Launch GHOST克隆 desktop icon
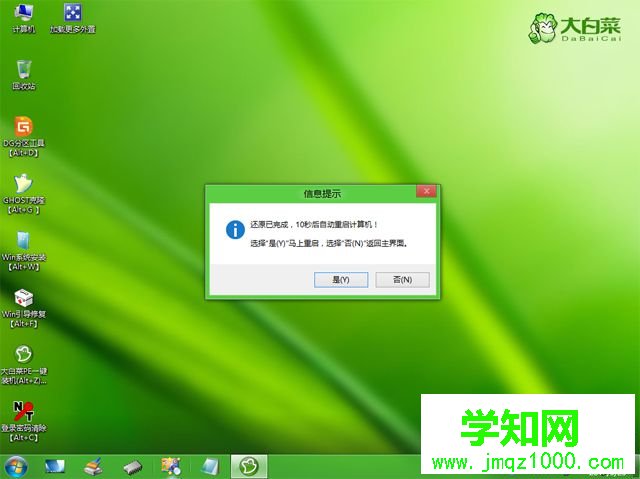This screenshot has height=479, width=640. tap(24, 194)
